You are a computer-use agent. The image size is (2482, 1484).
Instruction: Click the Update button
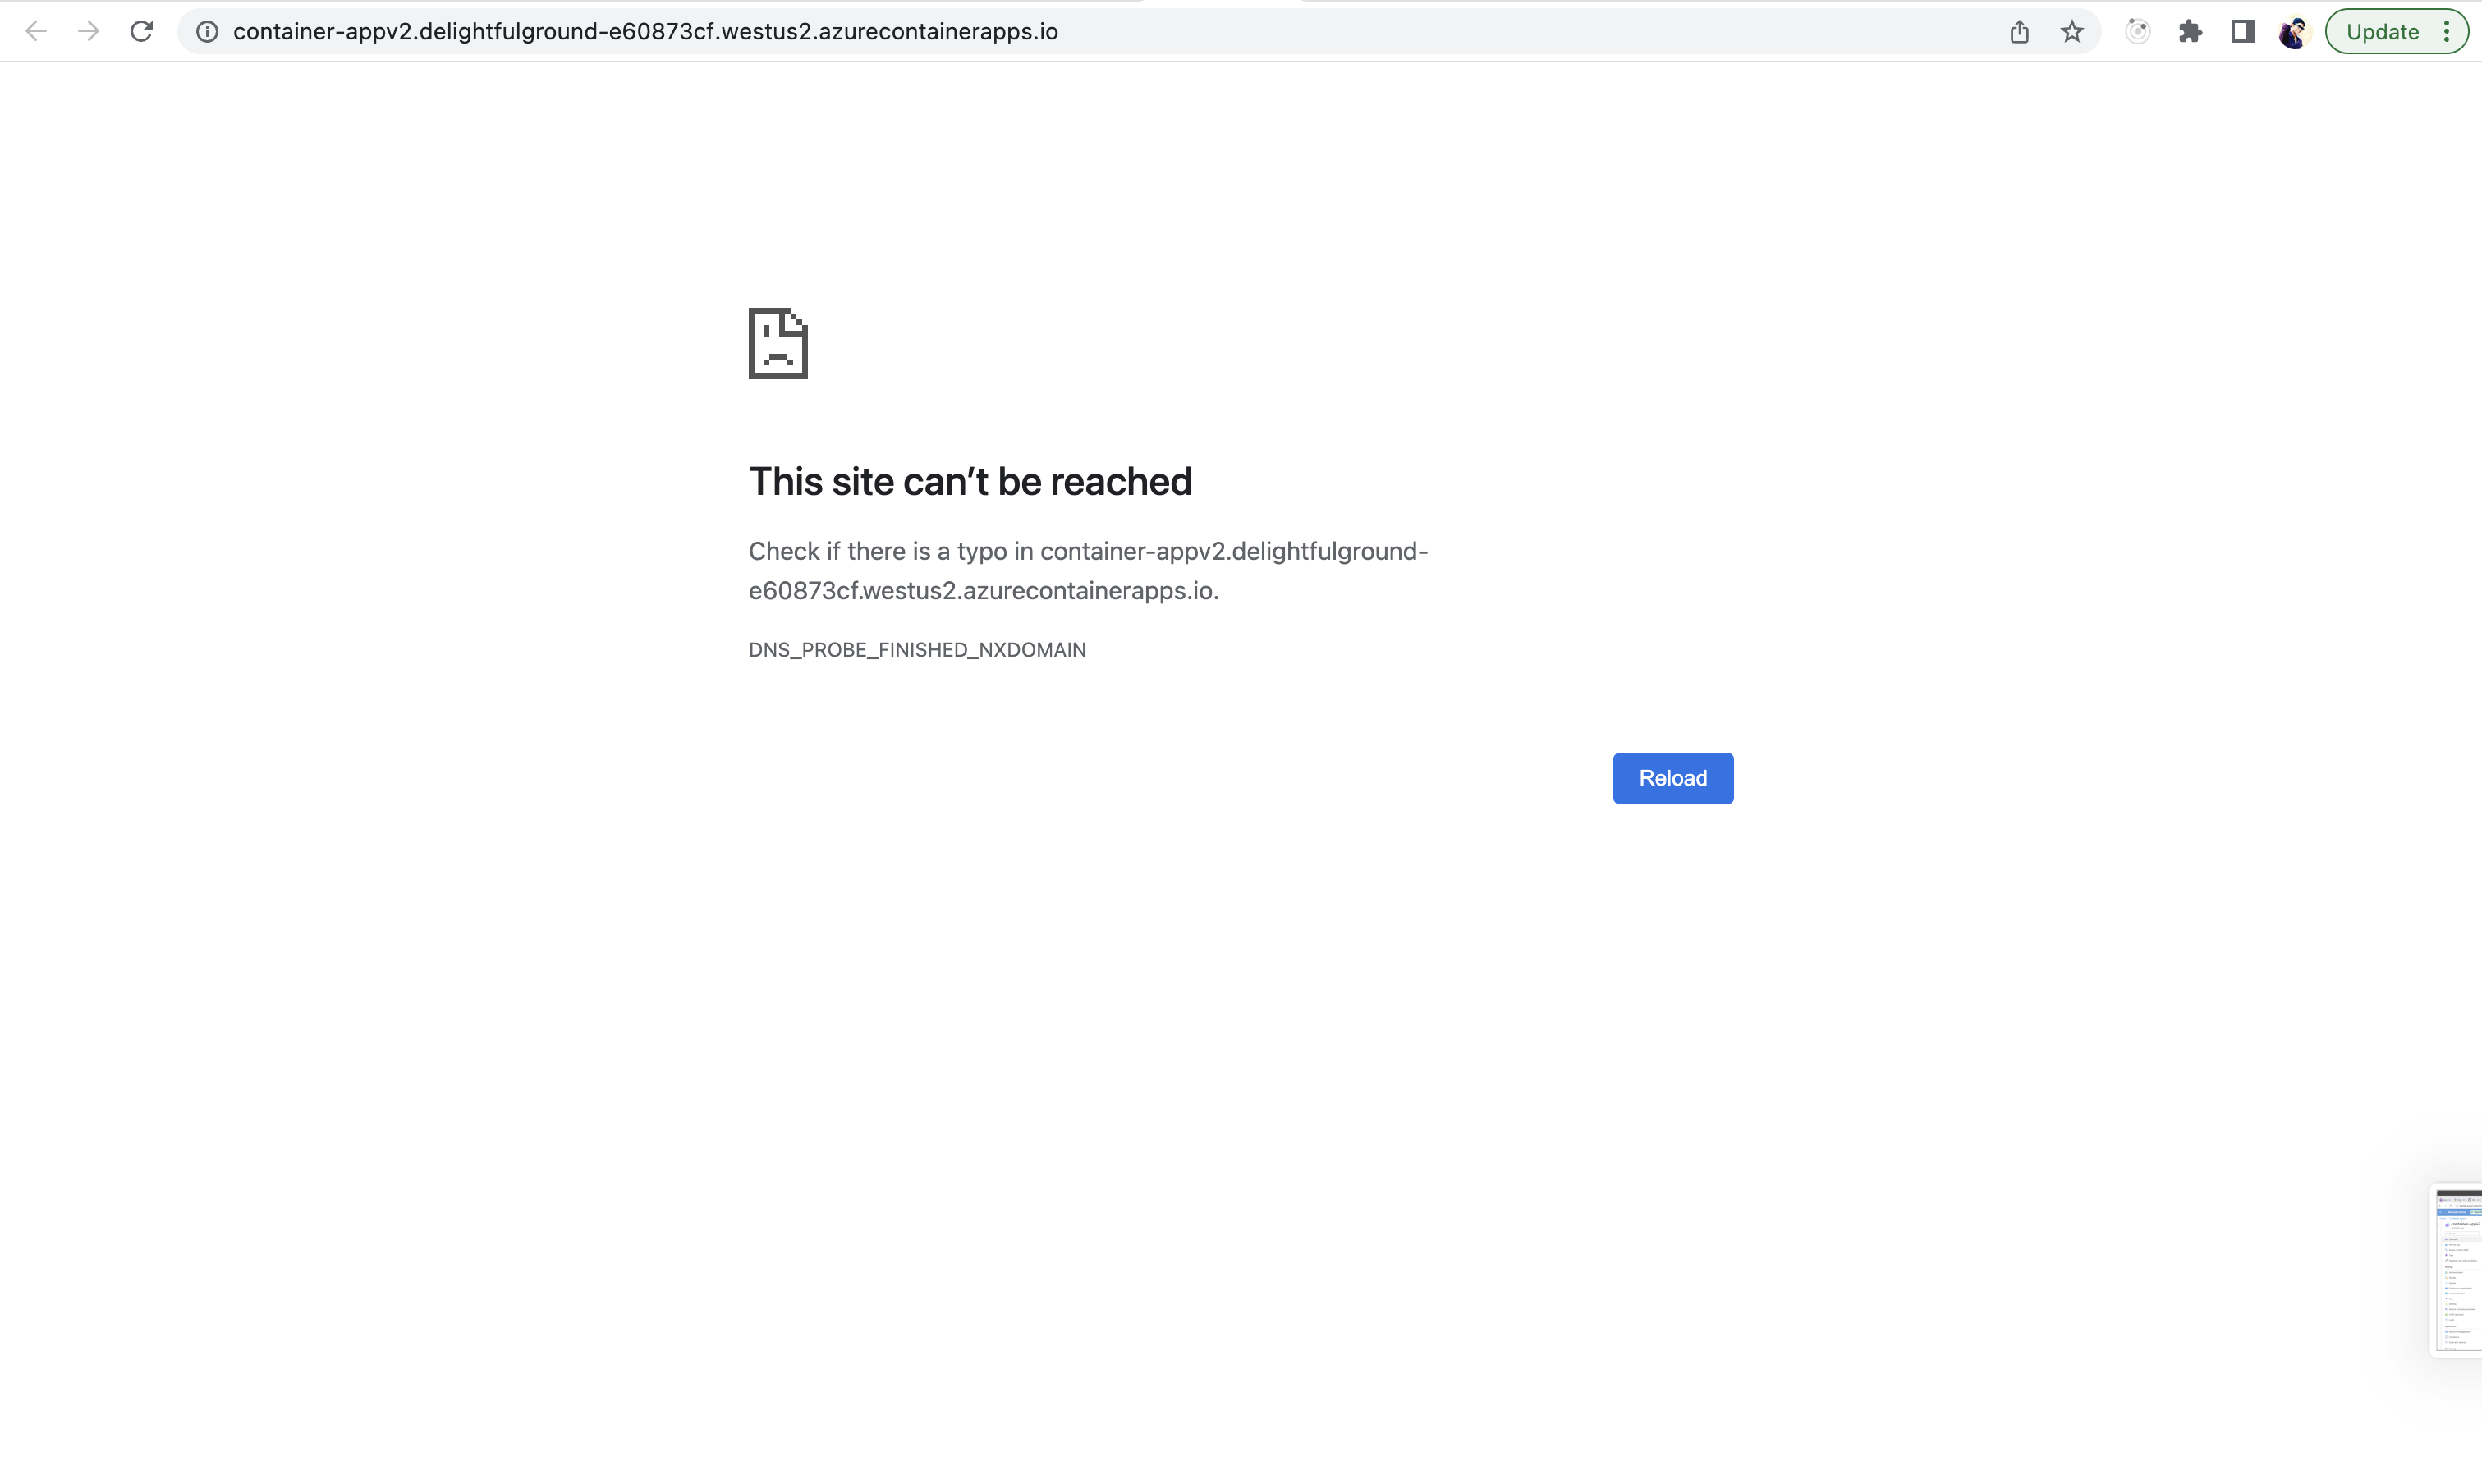(x=2386, y=31)
